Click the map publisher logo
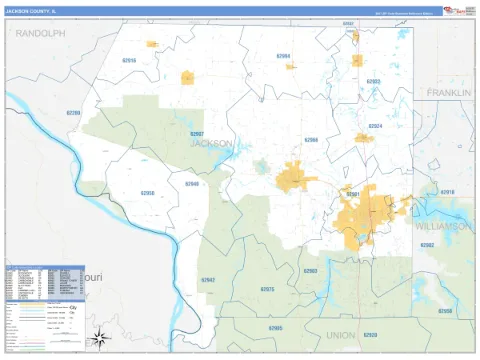 coord(454,11)
